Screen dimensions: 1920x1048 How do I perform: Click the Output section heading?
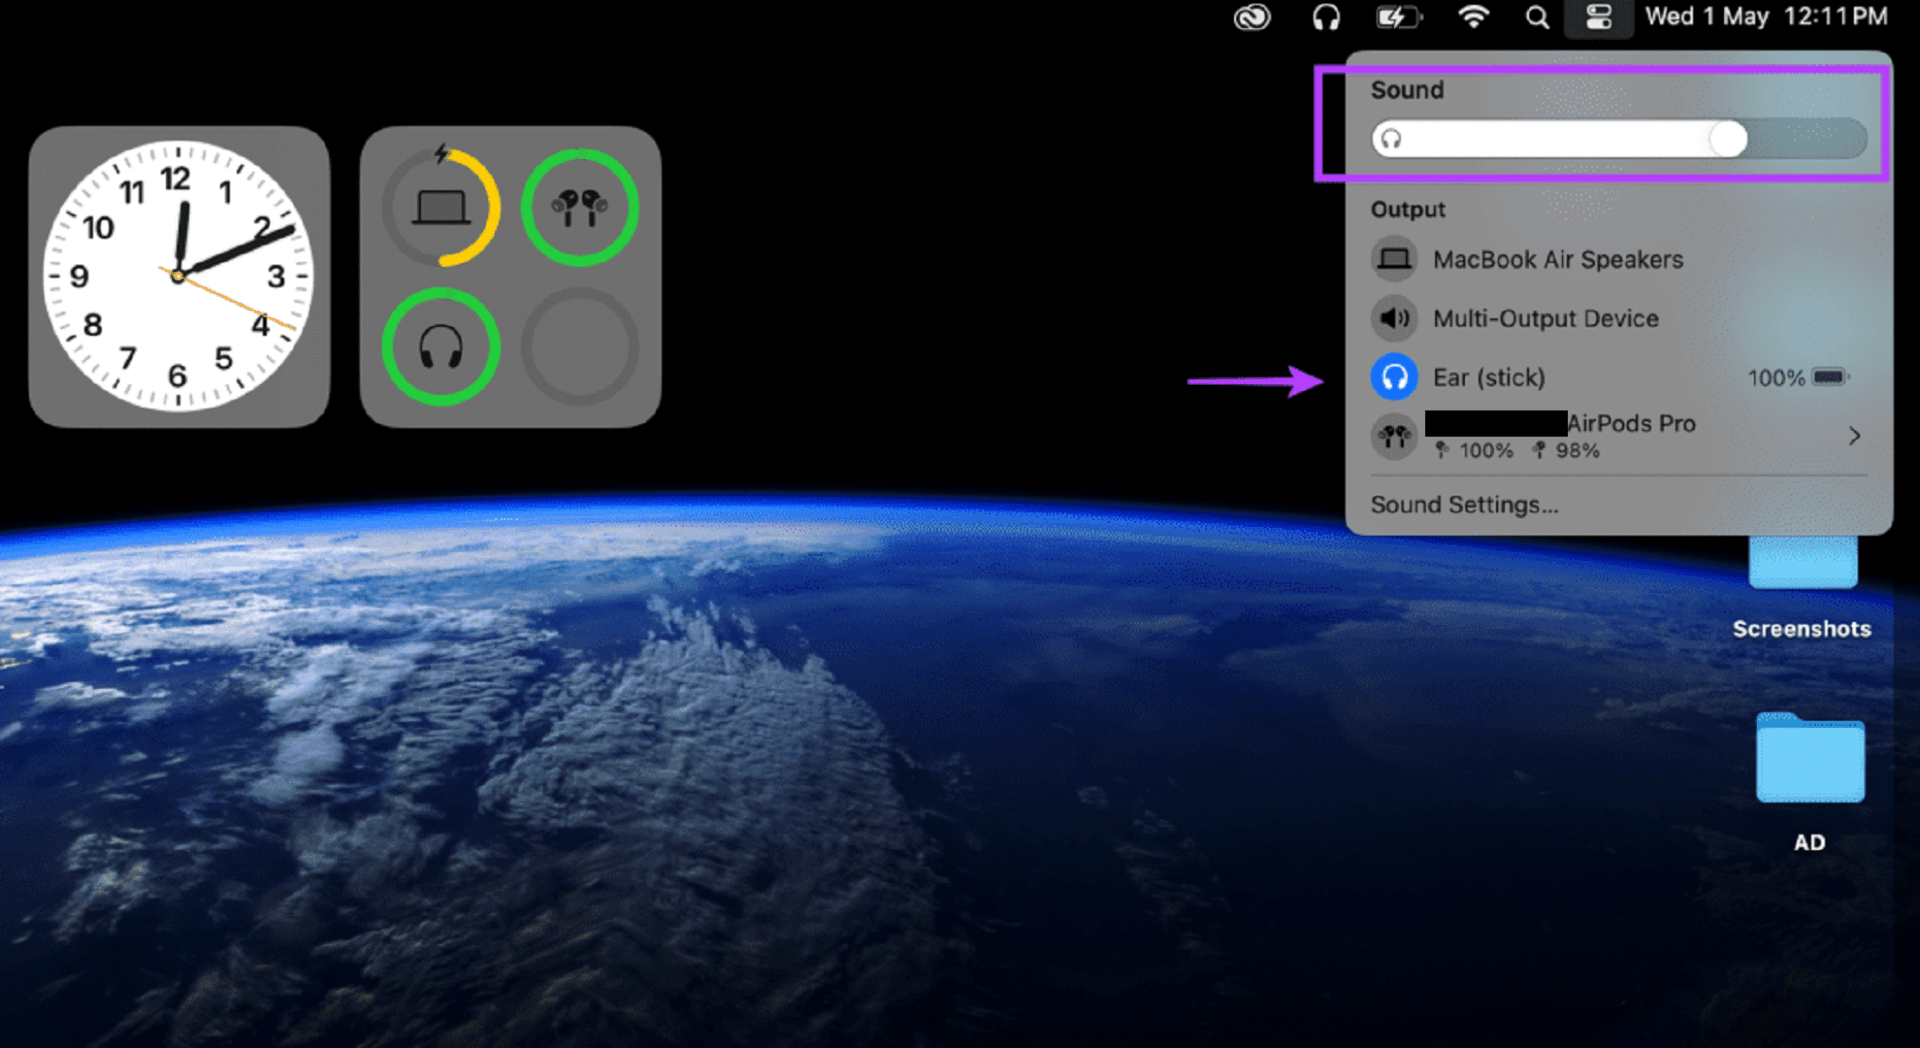1407,210
